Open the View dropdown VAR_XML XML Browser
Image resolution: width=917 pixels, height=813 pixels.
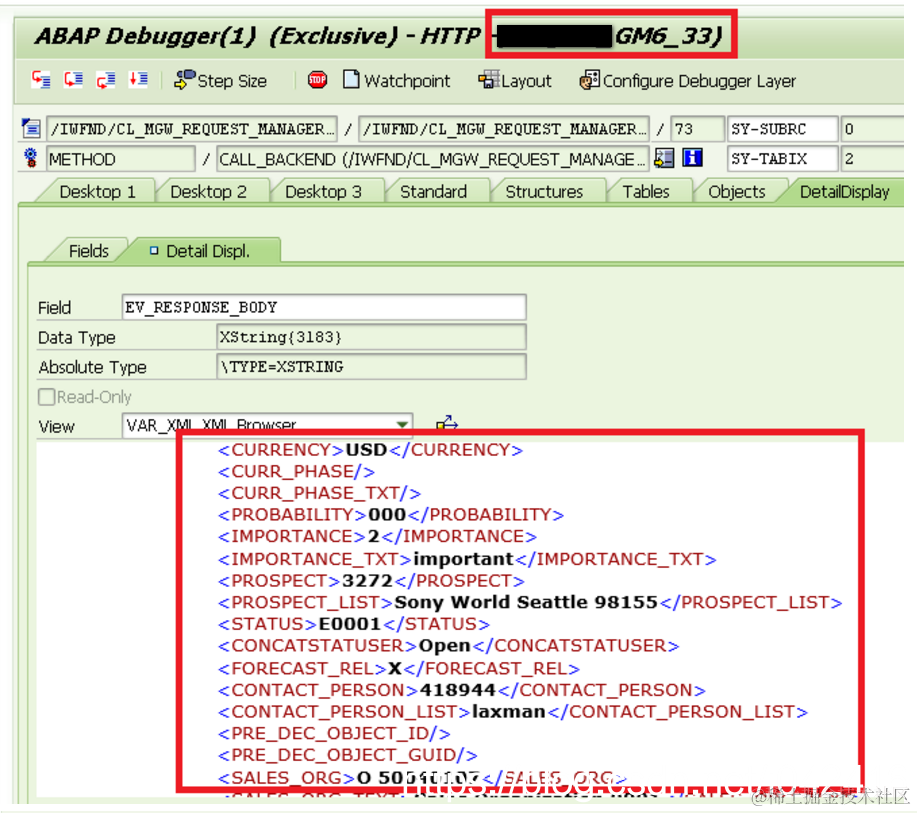tap(267, 425)
